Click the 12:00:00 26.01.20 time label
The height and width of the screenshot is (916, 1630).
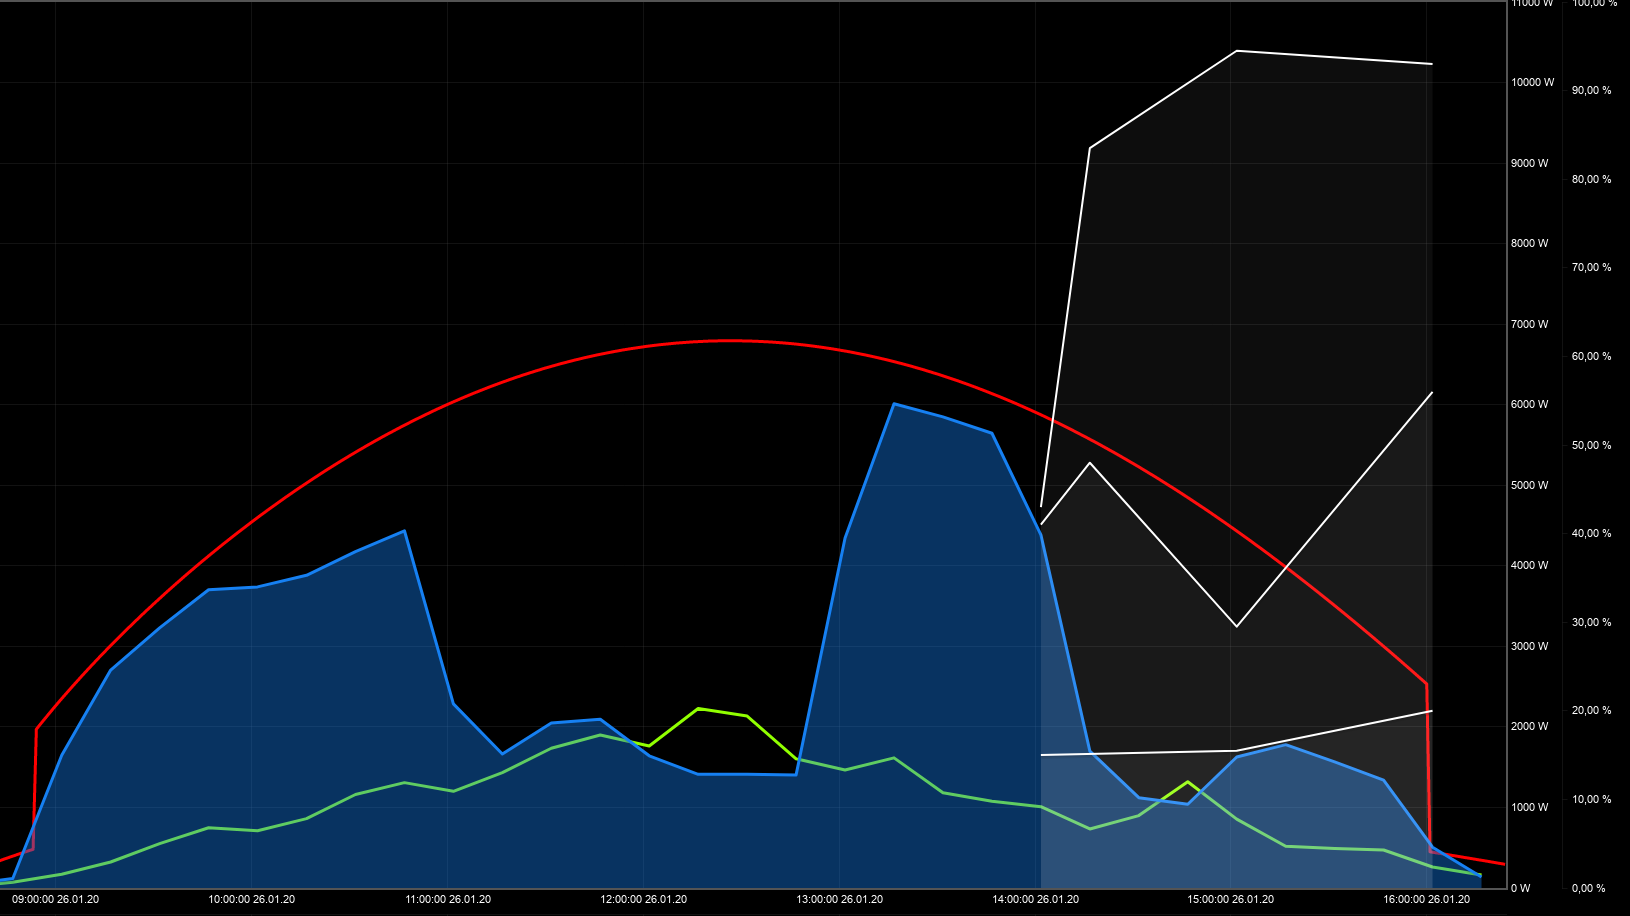tap(643, 900)
